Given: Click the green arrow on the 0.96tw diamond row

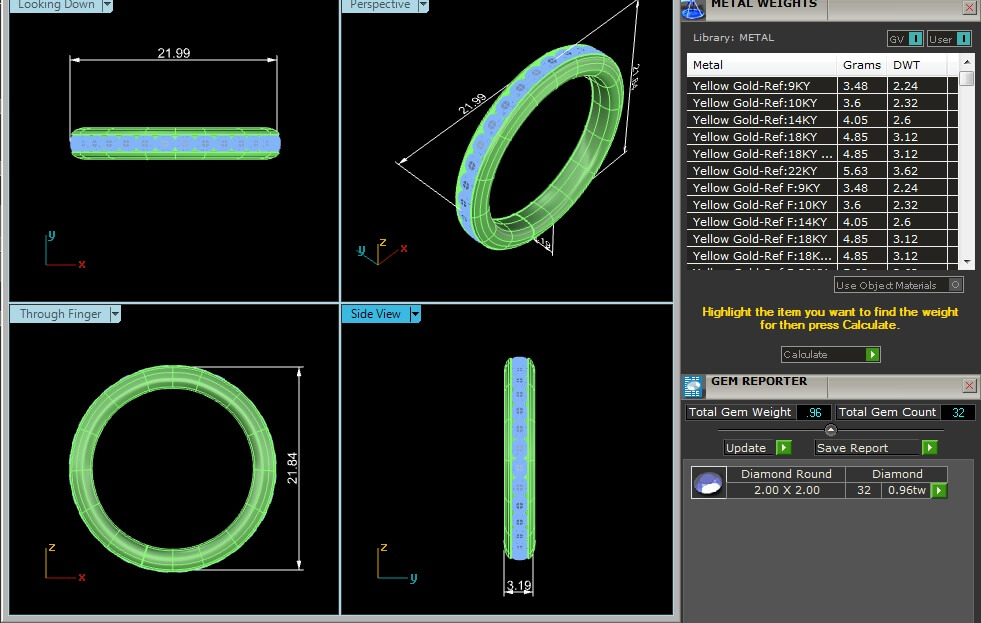Looking at the screenshot, I should pyautogui.click(x=938, y=490).
